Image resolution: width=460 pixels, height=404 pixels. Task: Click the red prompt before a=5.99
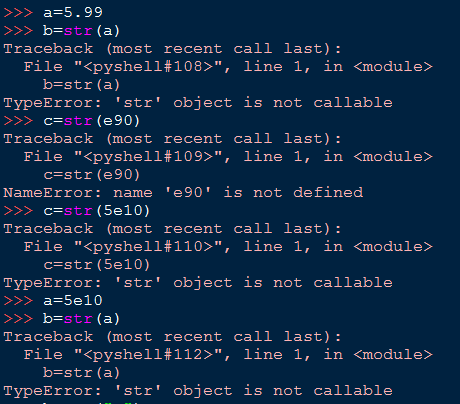pos(18,13)
